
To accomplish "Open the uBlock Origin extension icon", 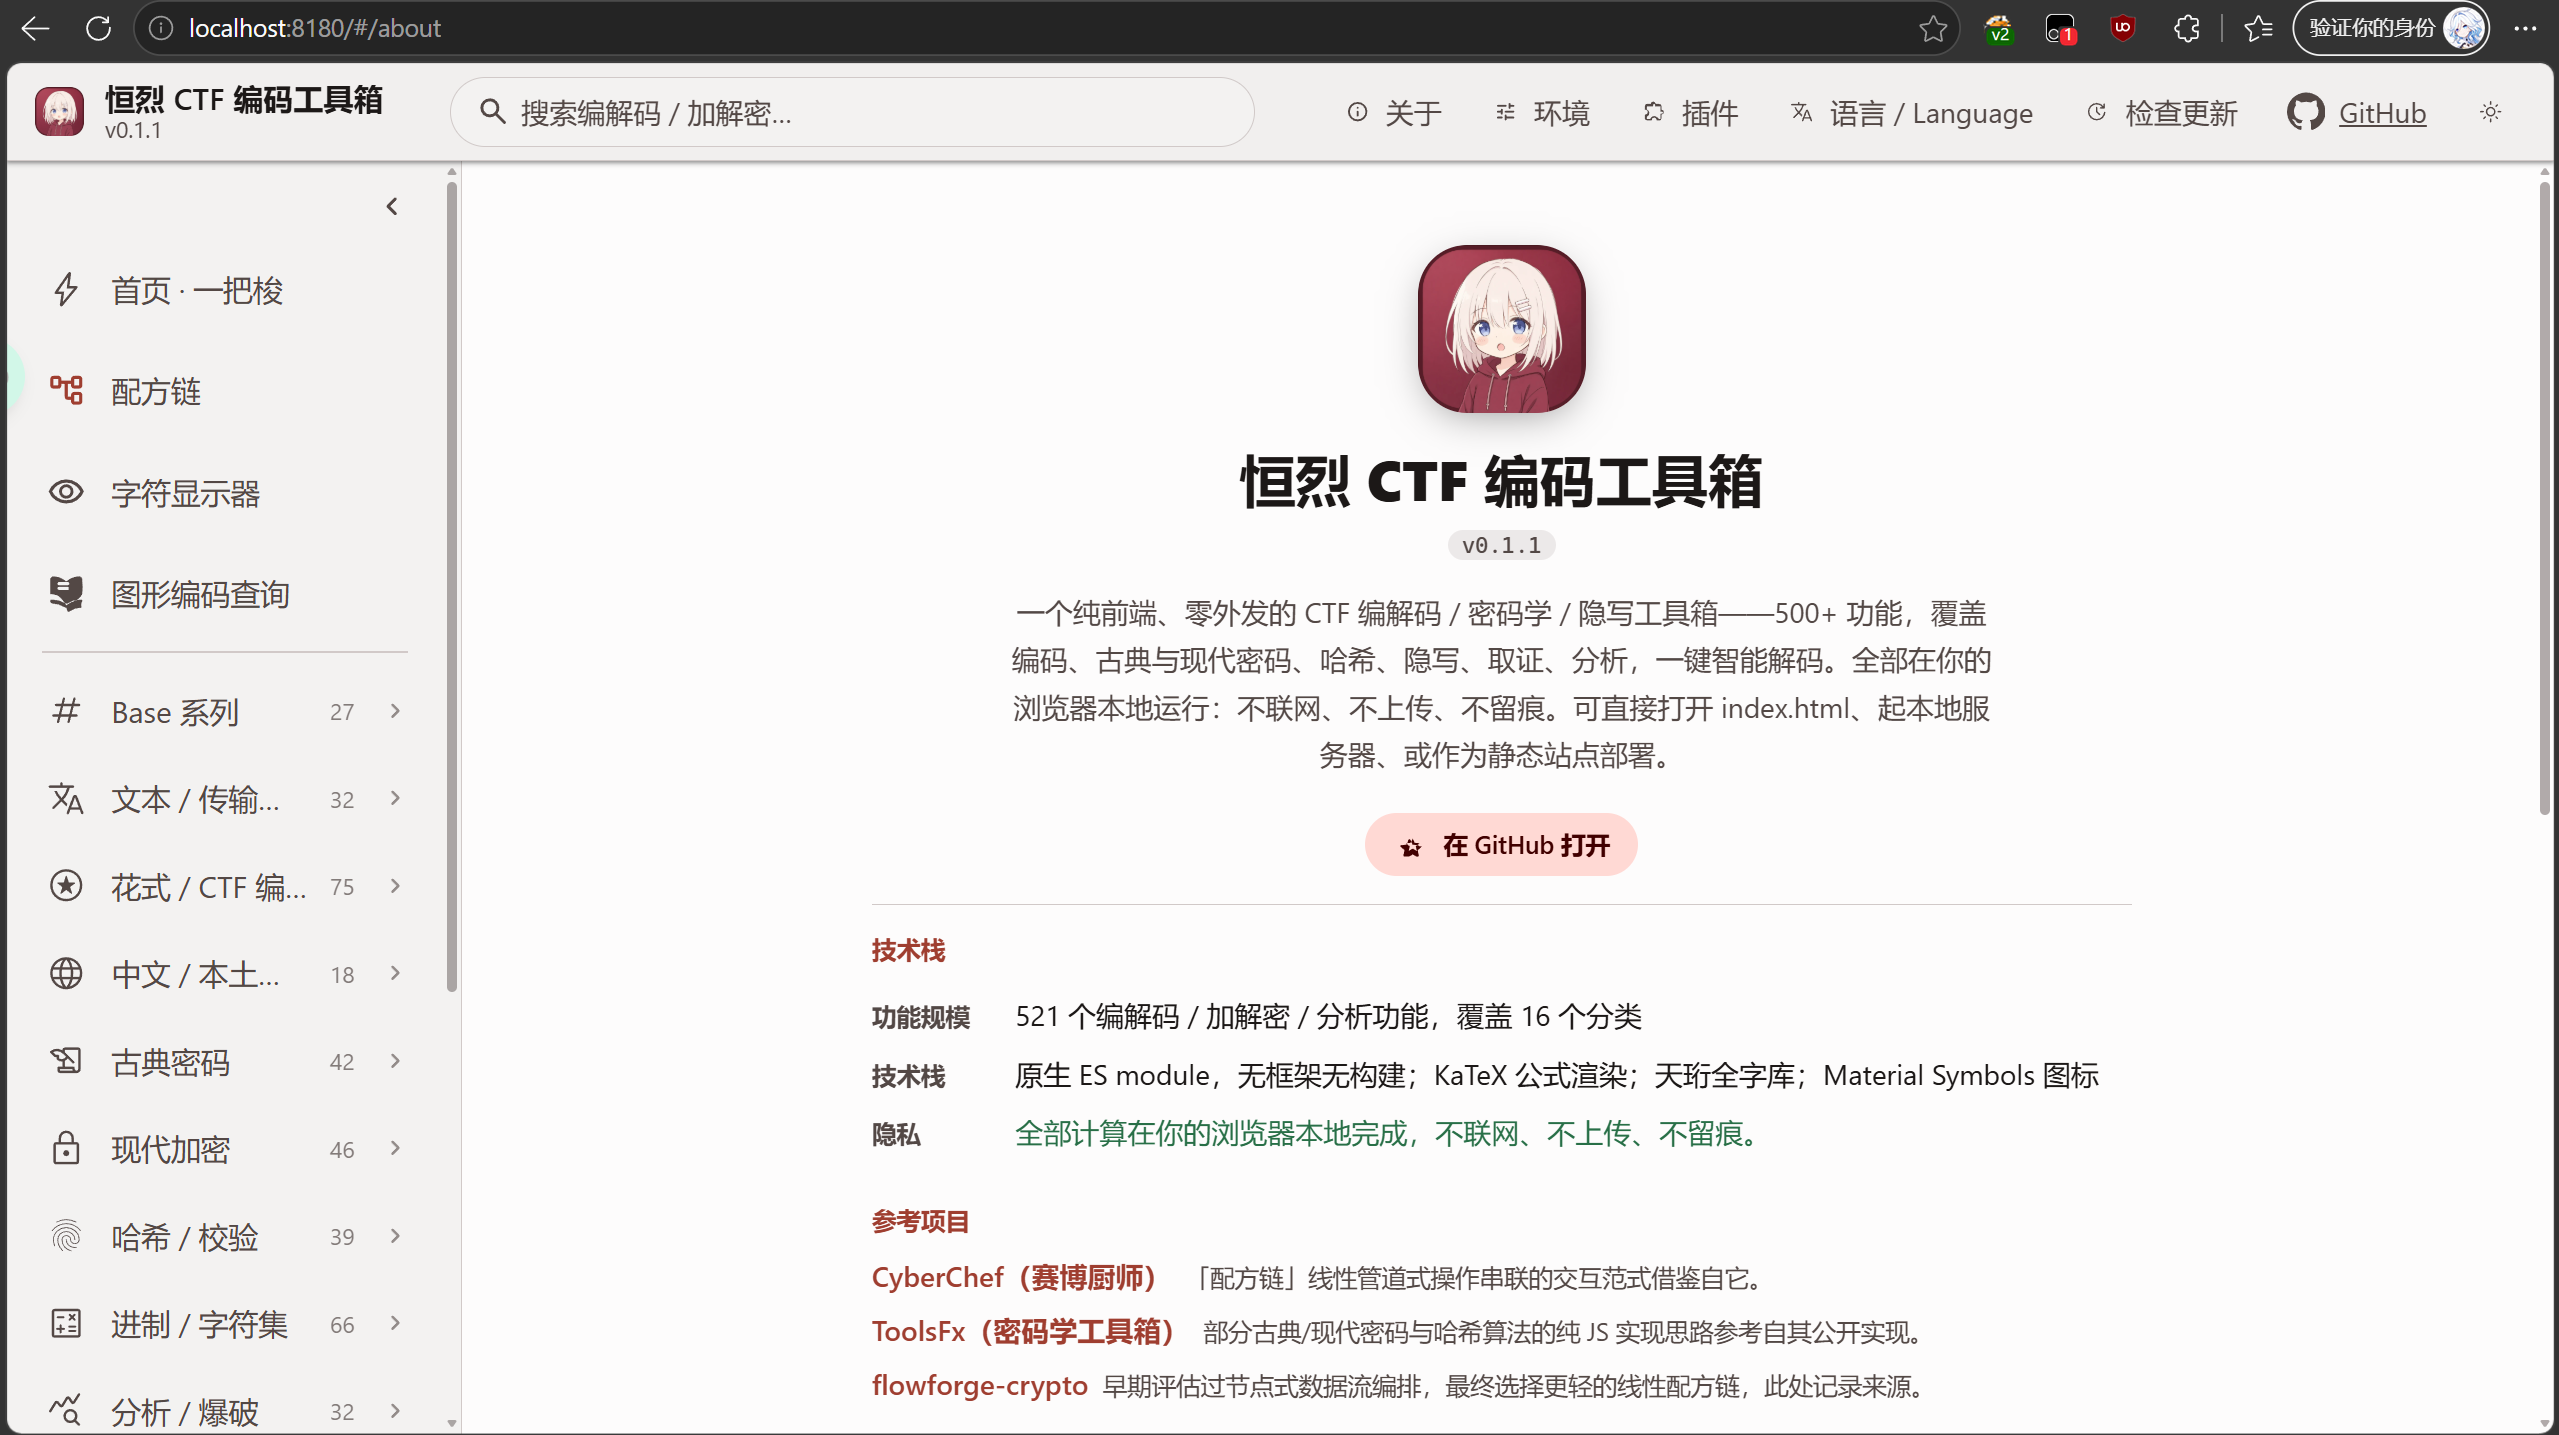I will 2122,28.
